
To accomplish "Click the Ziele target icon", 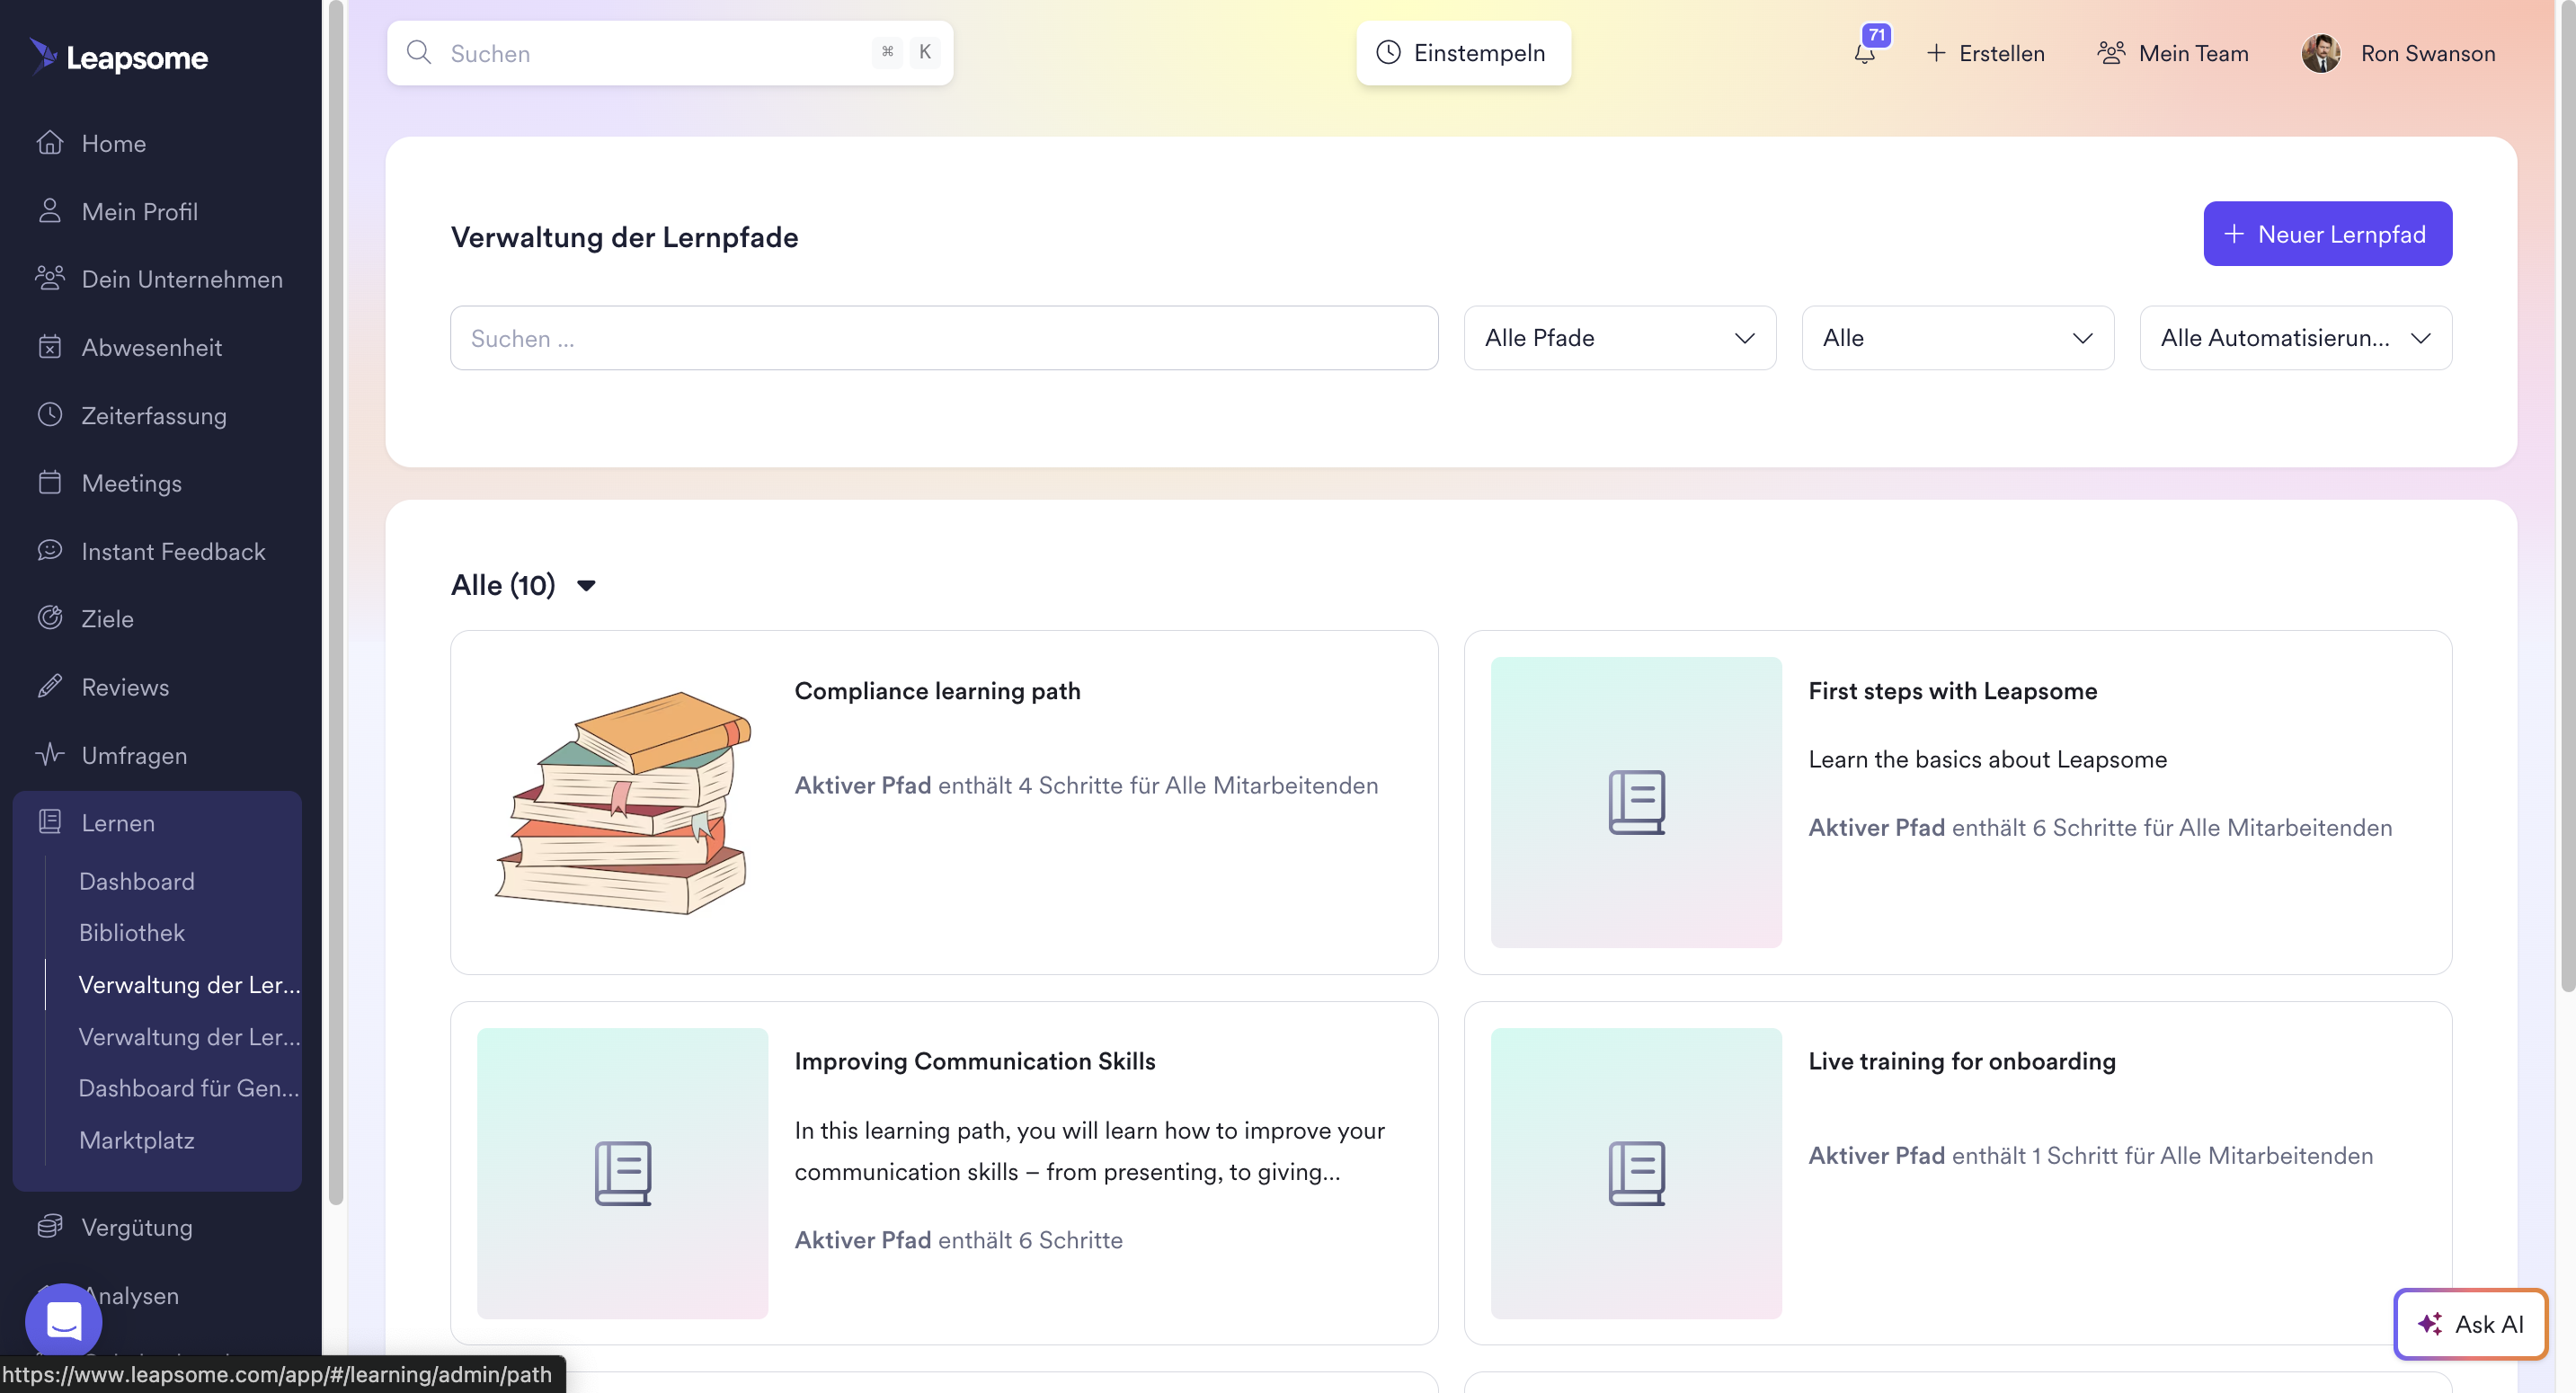I will [x=50, y=618].
